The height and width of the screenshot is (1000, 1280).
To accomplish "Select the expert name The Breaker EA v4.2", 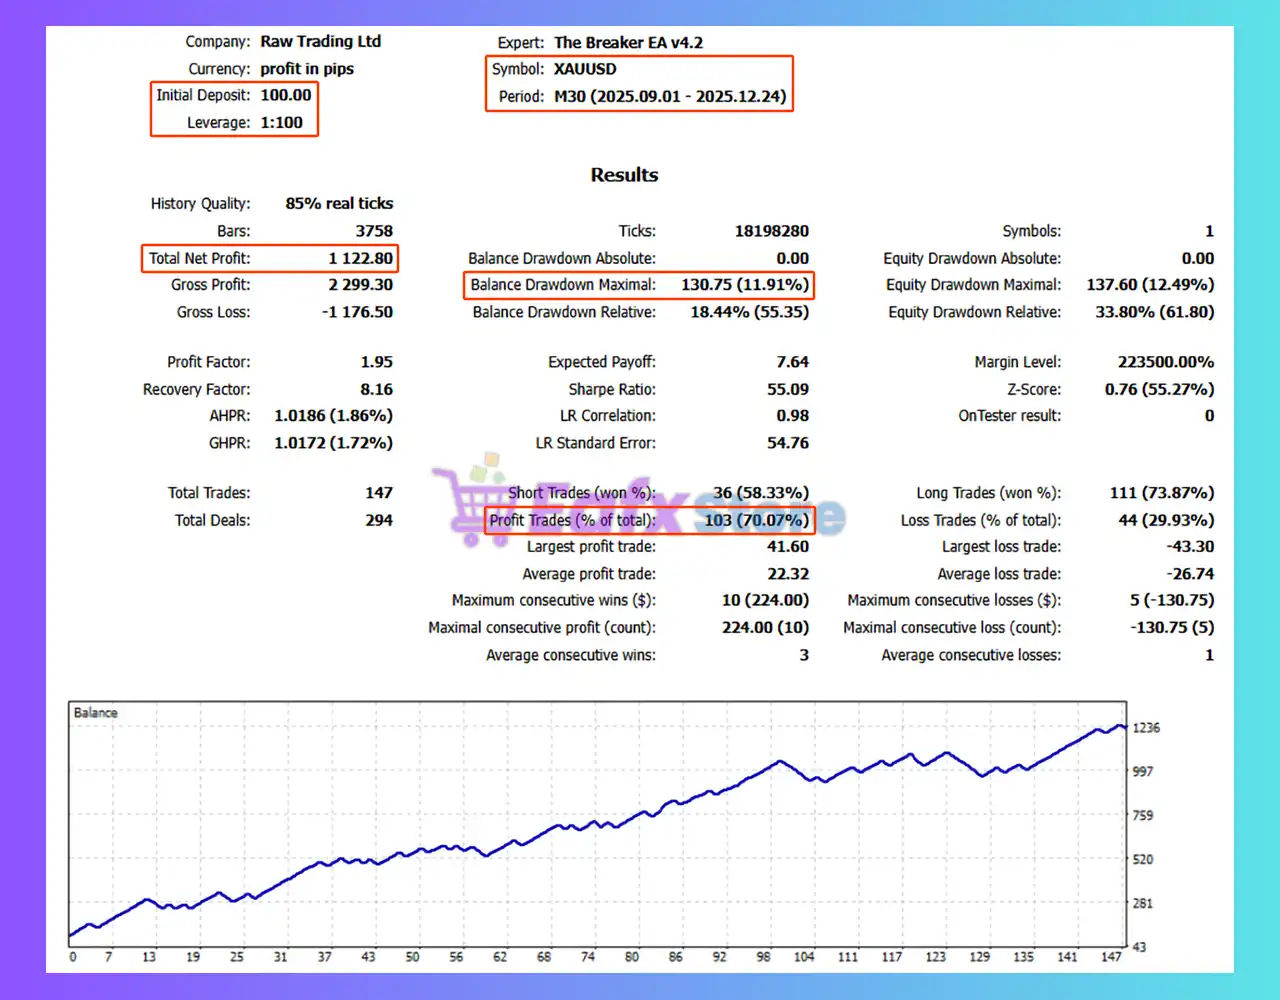I will [628, 43].
